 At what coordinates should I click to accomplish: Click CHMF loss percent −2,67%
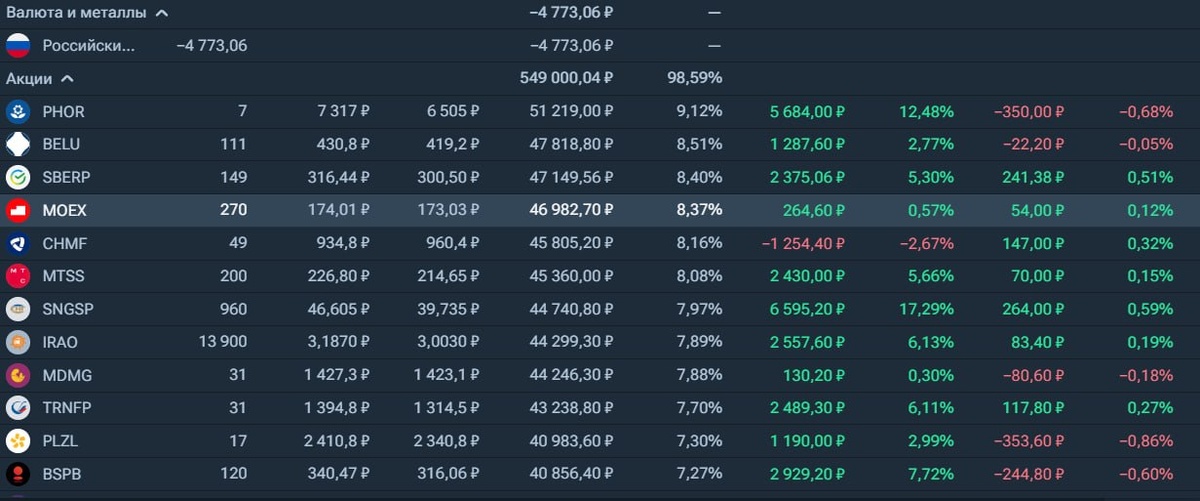[925, 244]
